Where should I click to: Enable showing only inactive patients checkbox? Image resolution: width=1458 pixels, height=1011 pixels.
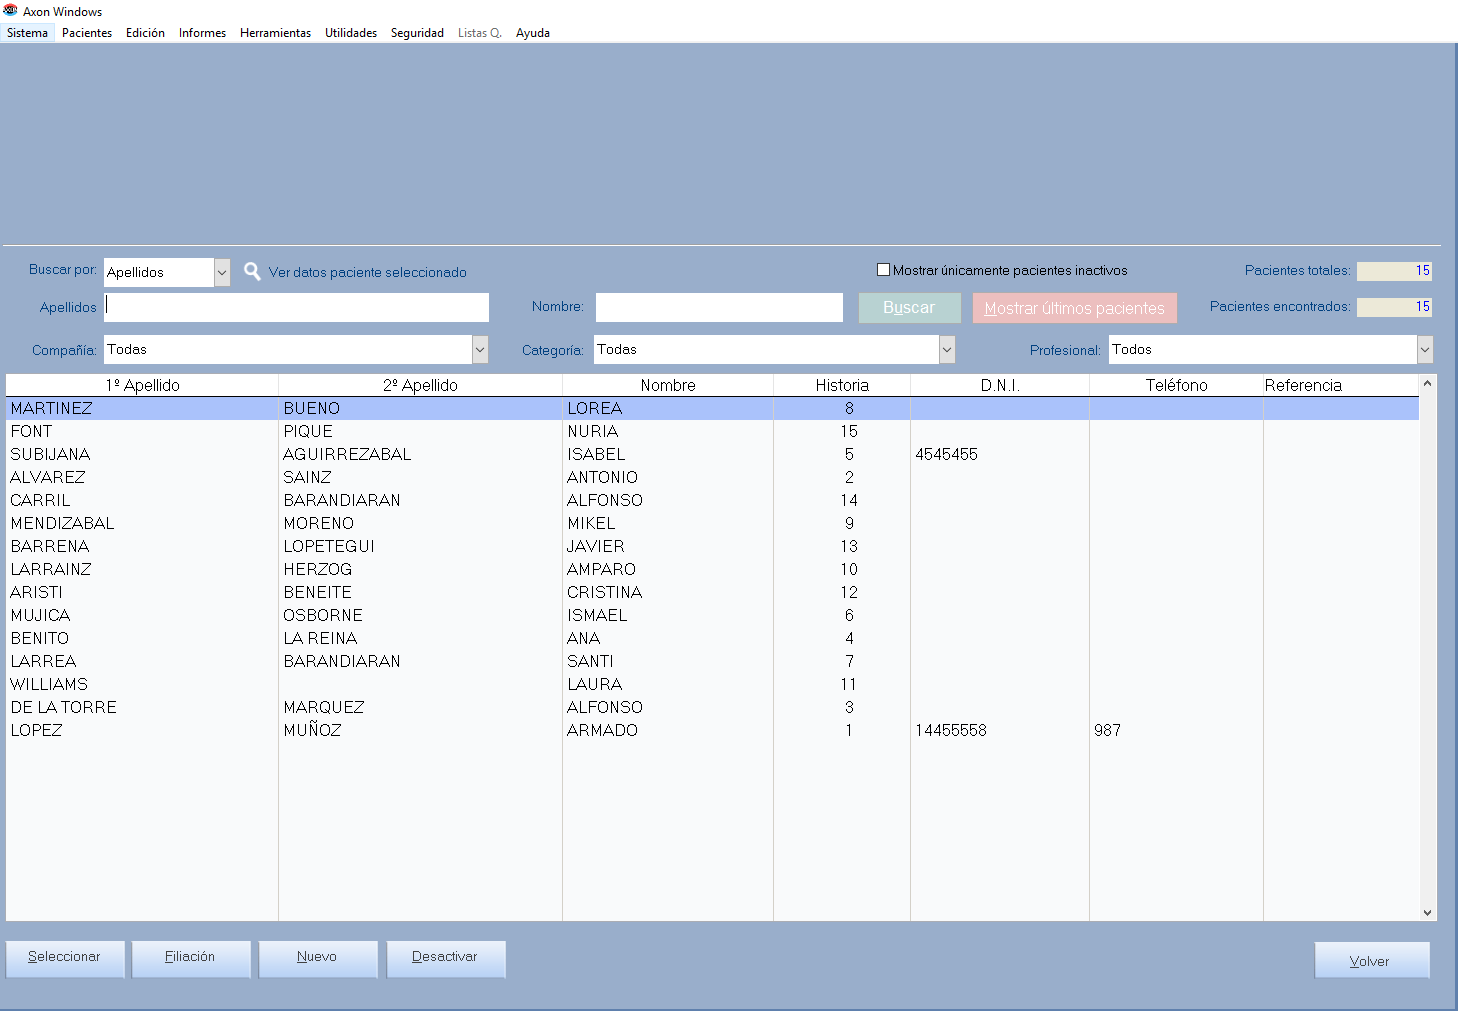[x=883, y=270]
